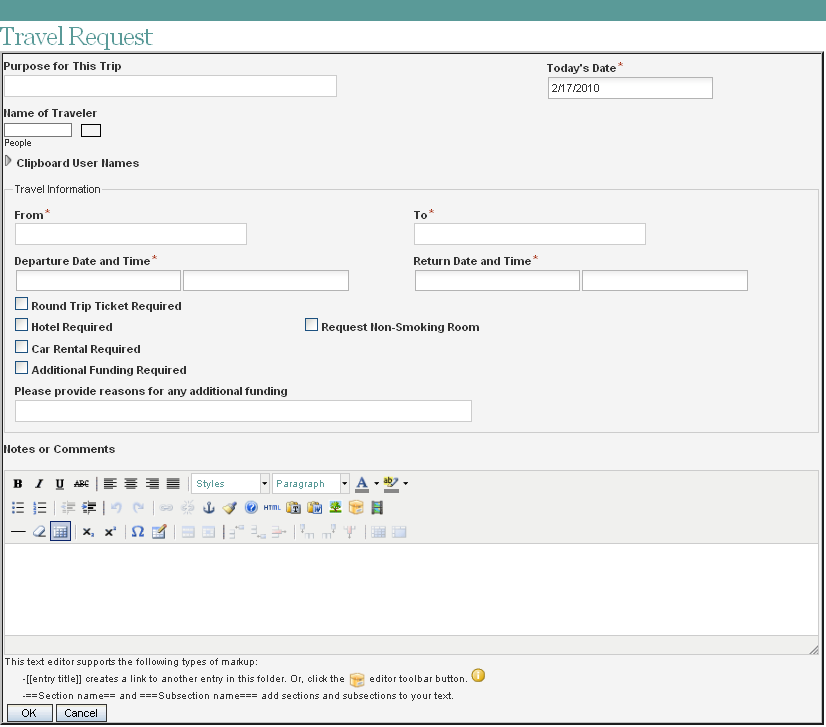This screenshot has width=826, height=727.
Task: Open the text color picker arrow
Action: point(376,484)
